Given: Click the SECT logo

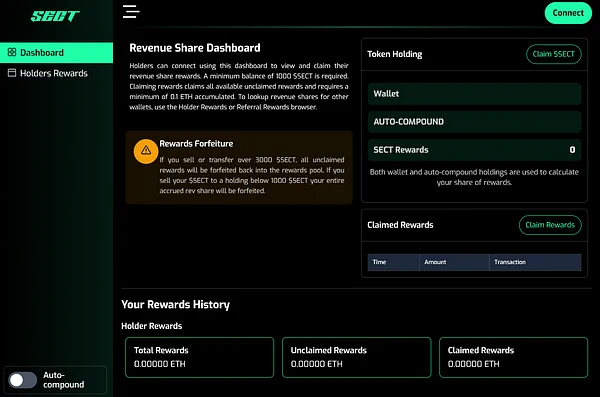Looking at the screenshot, I should (x=55, y=16).
